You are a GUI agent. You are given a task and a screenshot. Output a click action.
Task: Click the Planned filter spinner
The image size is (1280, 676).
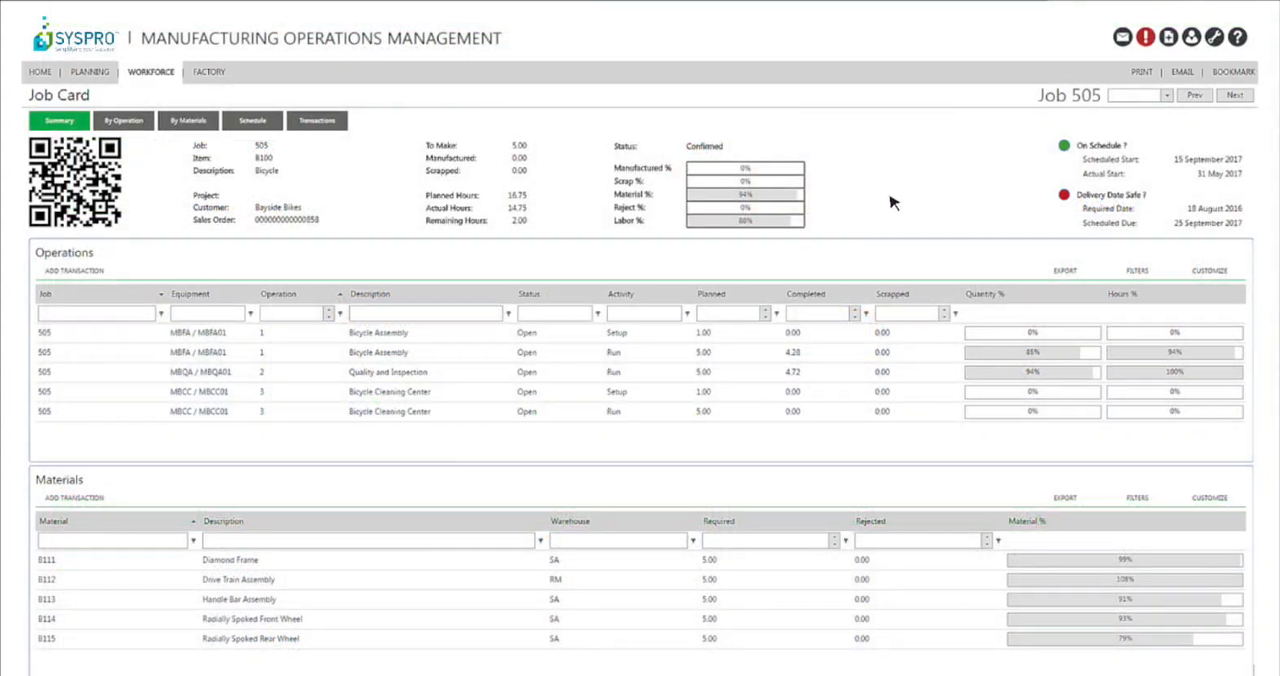point(765,314)
